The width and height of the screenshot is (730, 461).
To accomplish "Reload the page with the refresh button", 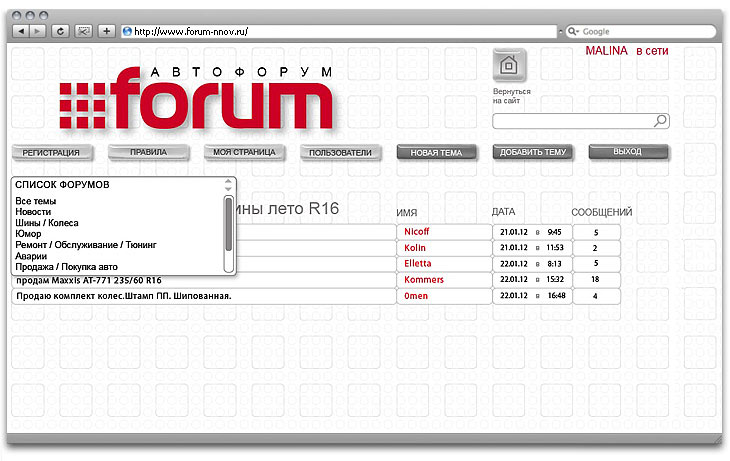I will 60,31.
